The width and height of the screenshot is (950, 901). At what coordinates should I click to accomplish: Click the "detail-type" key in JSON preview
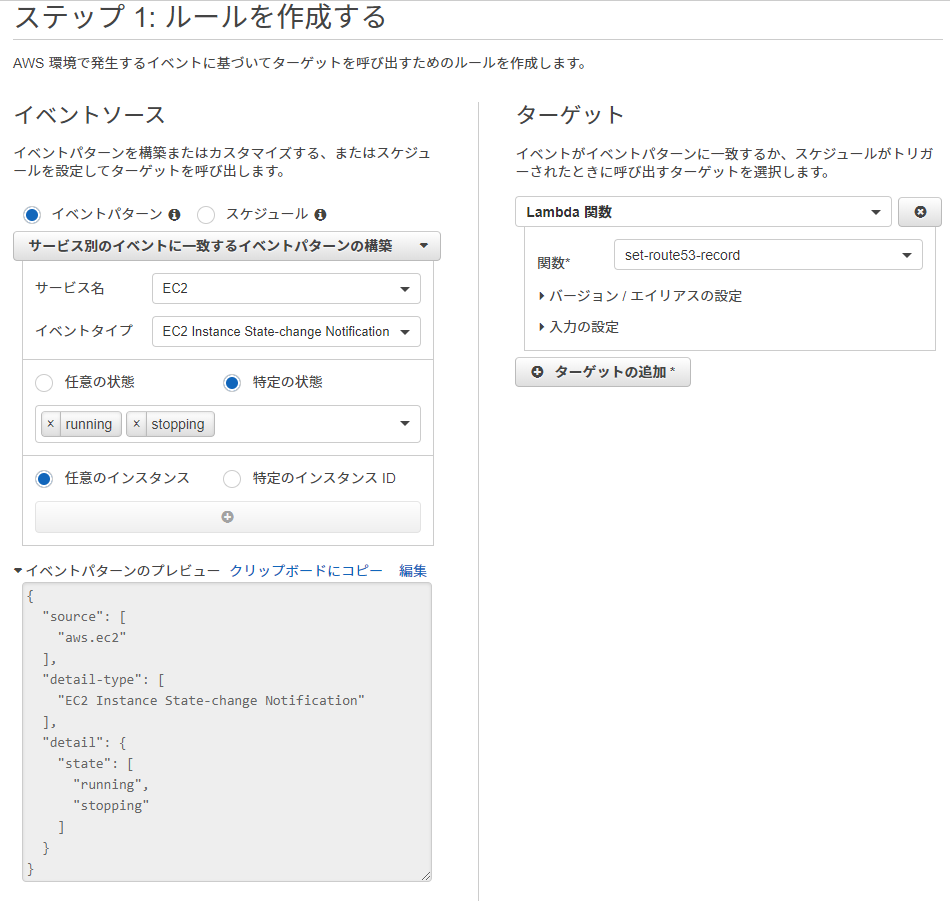pyautogui.click(x=91, y=680)
